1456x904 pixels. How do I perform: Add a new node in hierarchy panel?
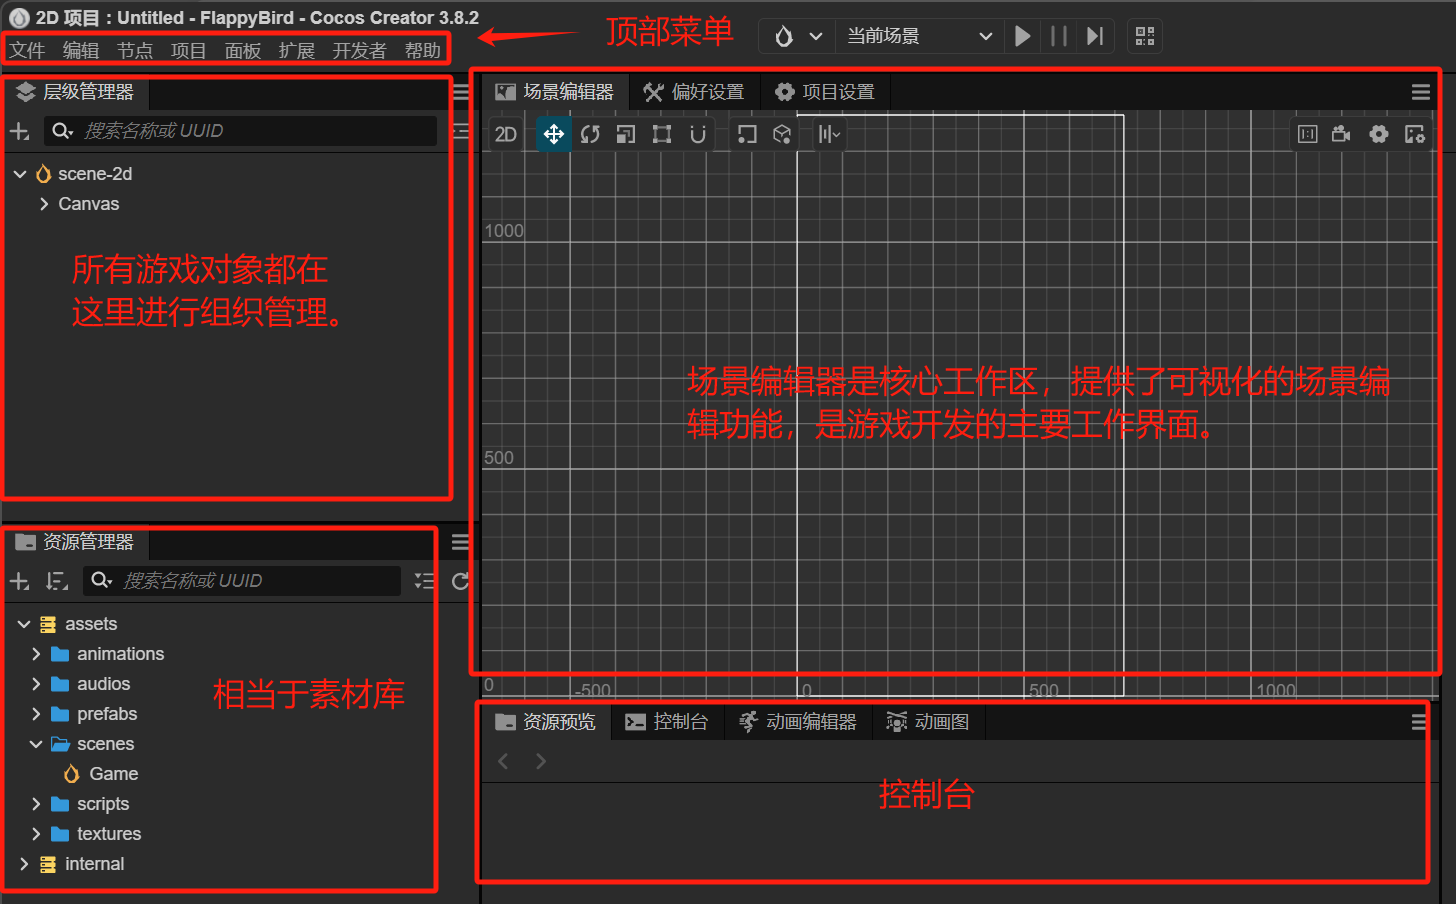point(19,131)
